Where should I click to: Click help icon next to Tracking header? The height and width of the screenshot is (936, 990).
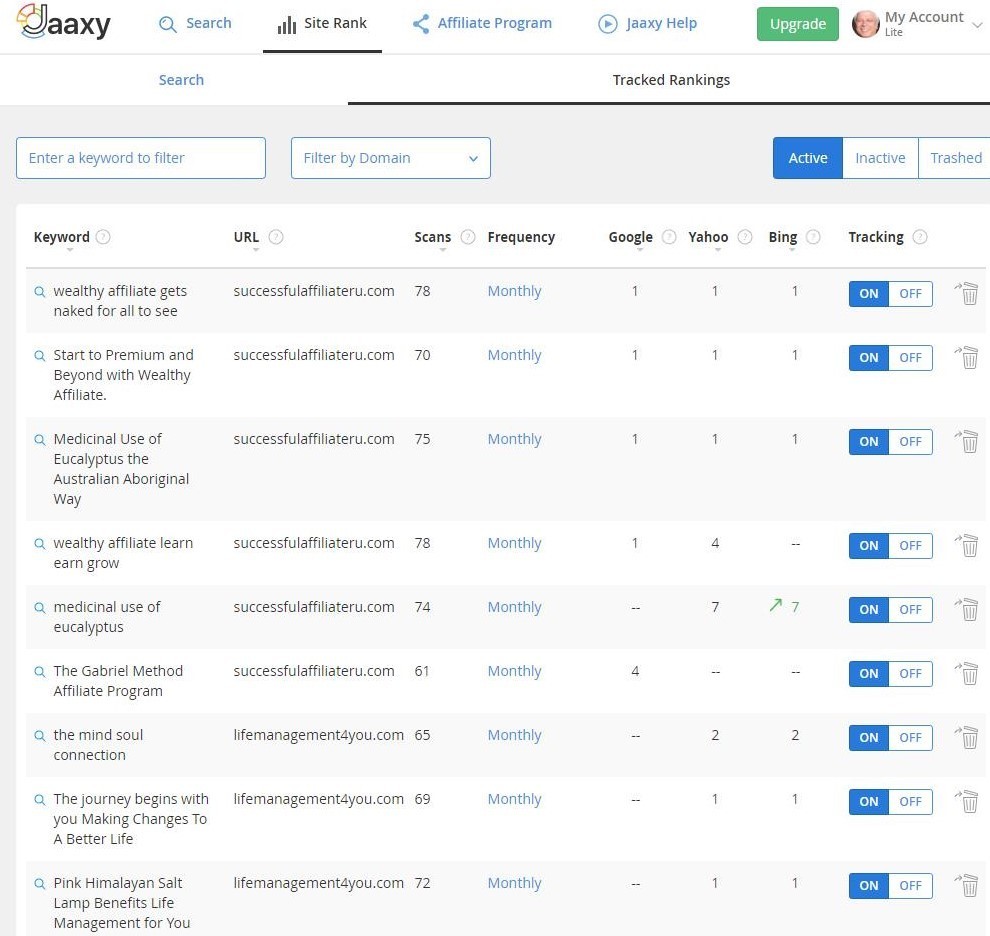920,237
